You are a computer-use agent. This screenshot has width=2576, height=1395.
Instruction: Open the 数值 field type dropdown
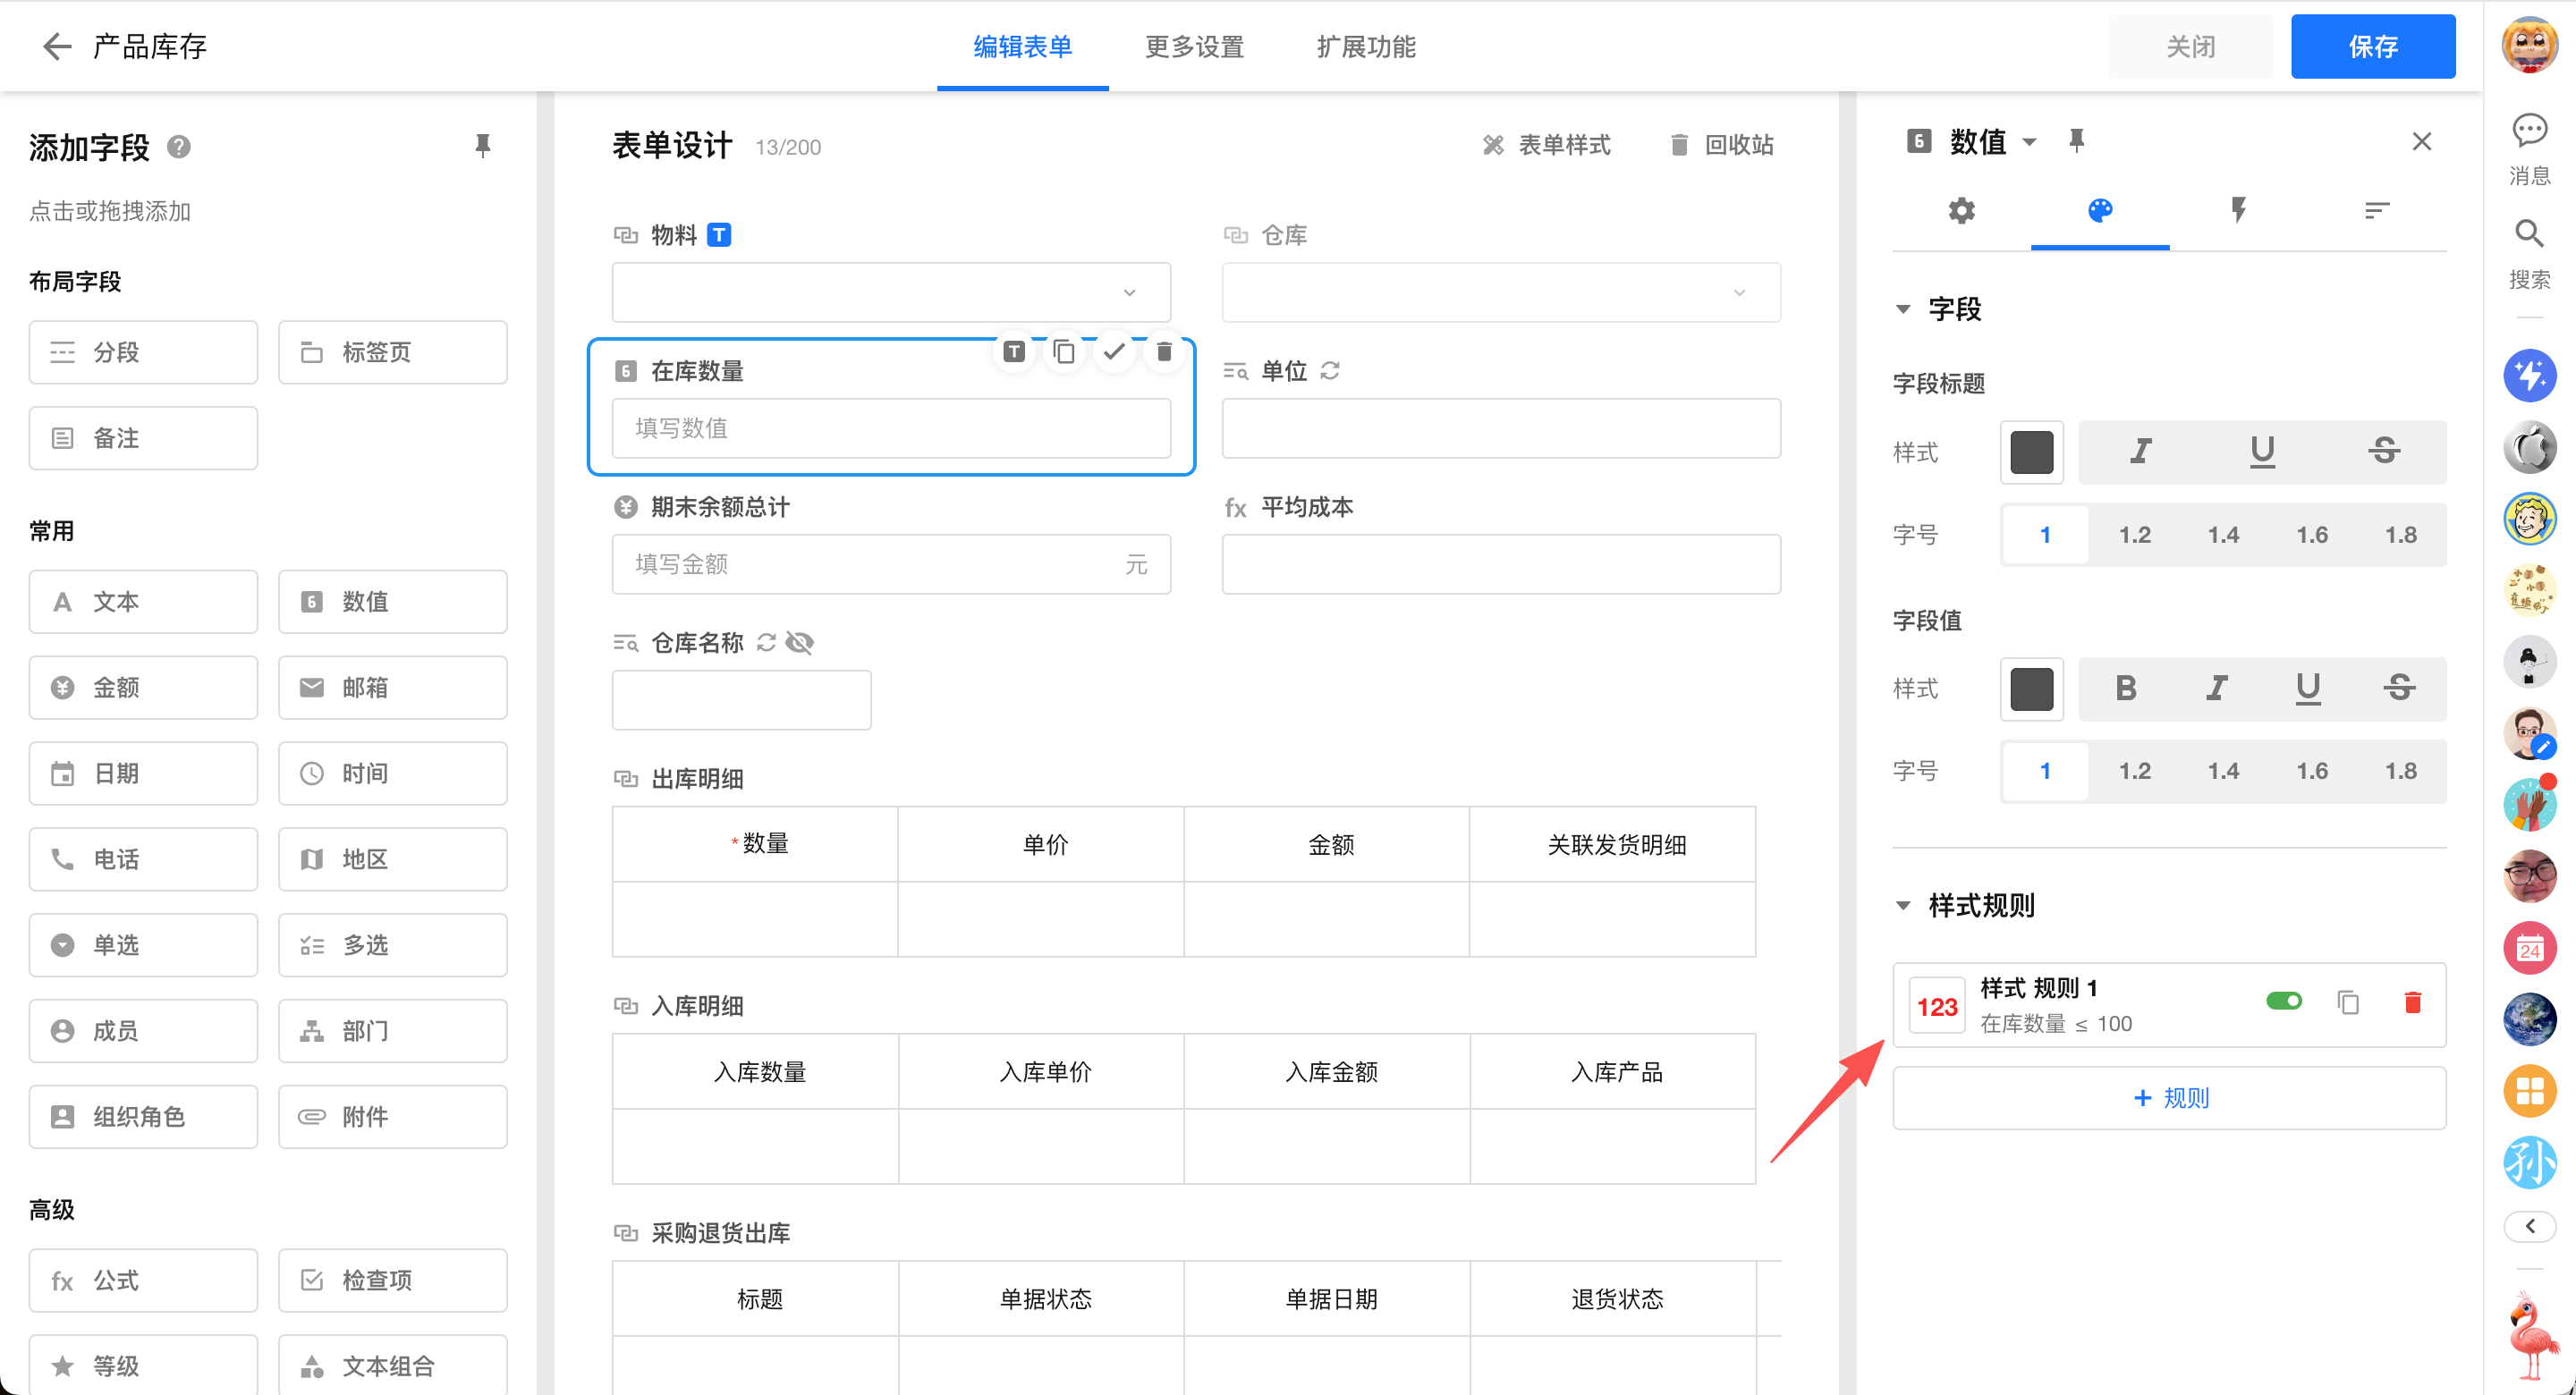click(2029, 142)
